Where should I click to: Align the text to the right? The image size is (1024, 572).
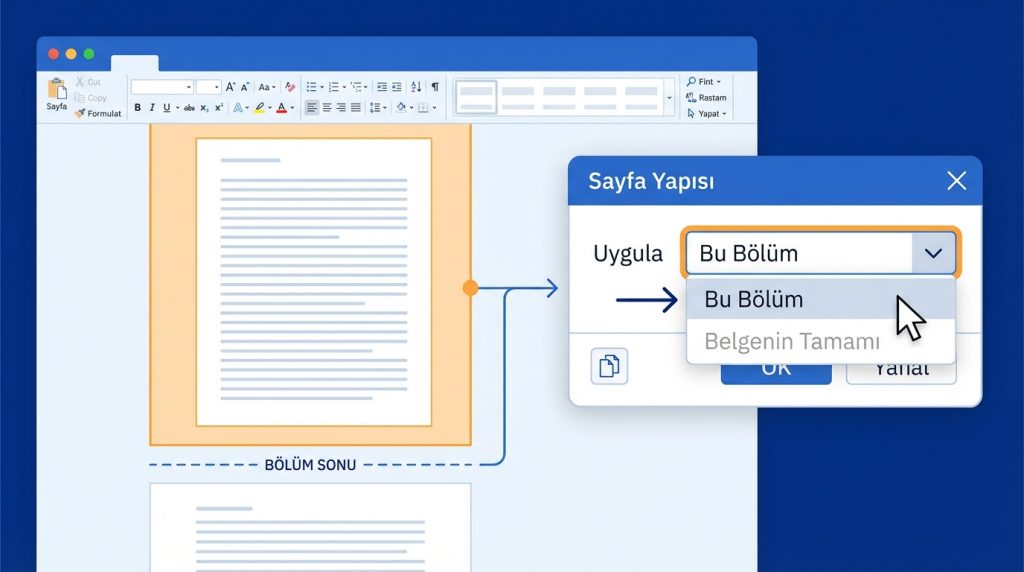pyautogui.click(x=341, y=108)
